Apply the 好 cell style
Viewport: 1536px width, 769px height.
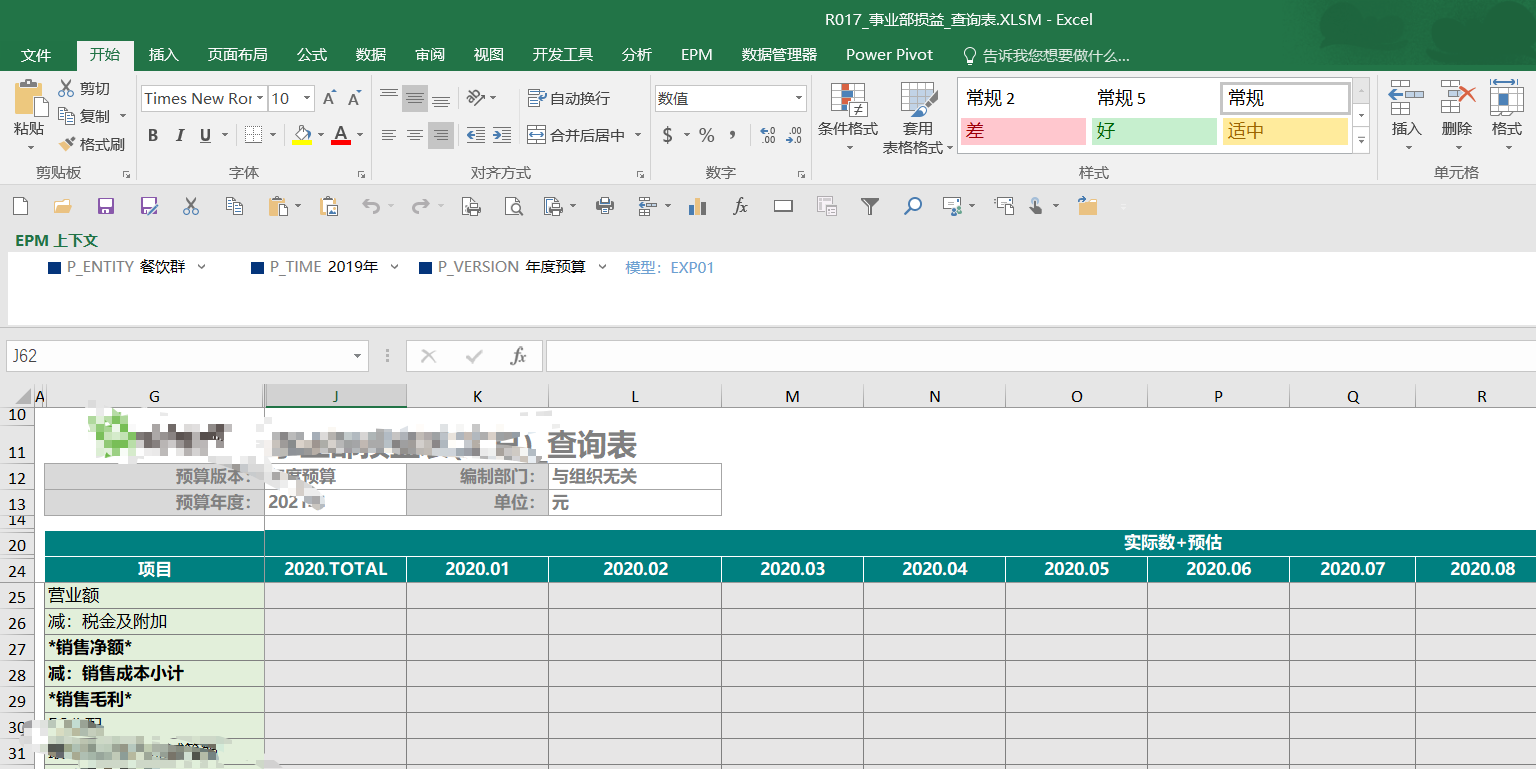[1154, 131]
